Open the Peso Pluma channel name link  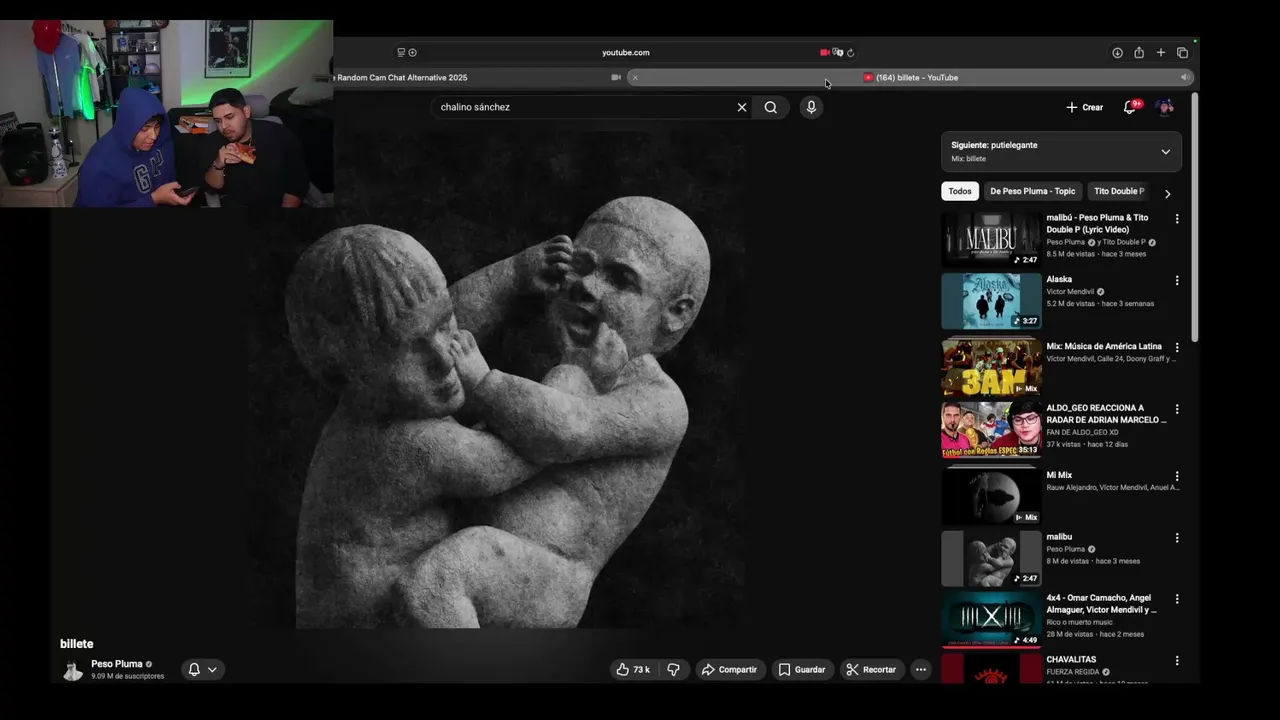pos(117,664)
